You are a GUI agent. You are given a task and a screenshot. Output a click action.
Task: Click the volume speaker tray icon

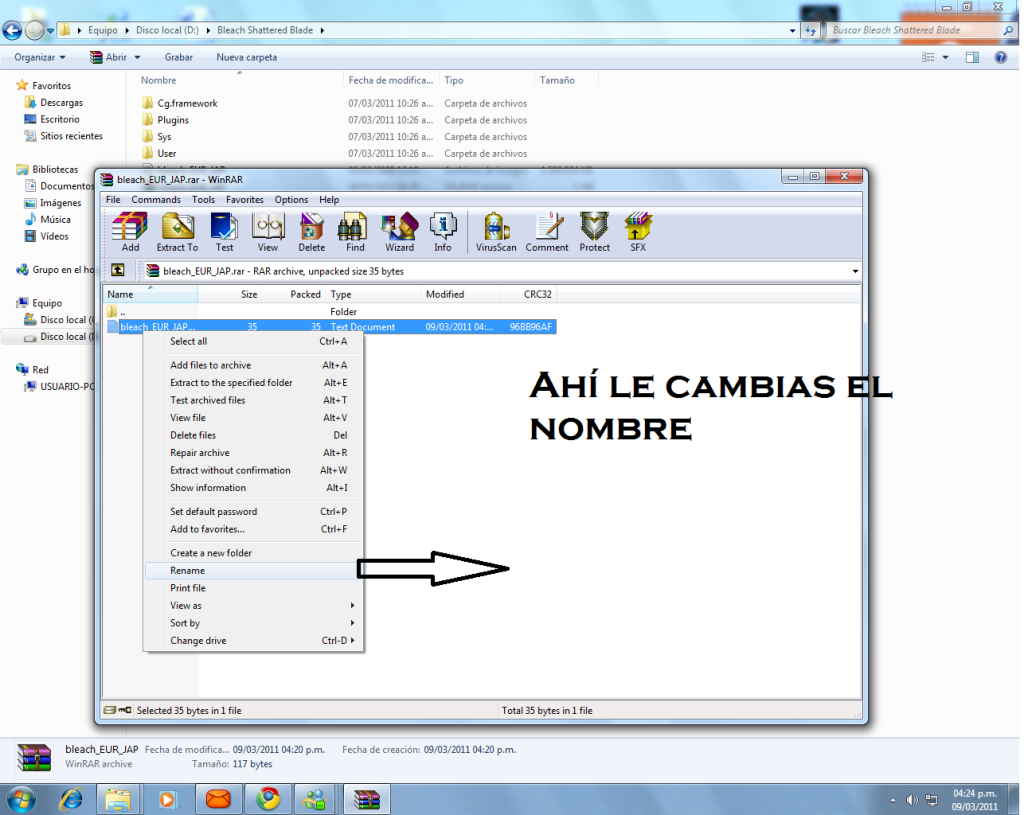(x=912, y=800)
